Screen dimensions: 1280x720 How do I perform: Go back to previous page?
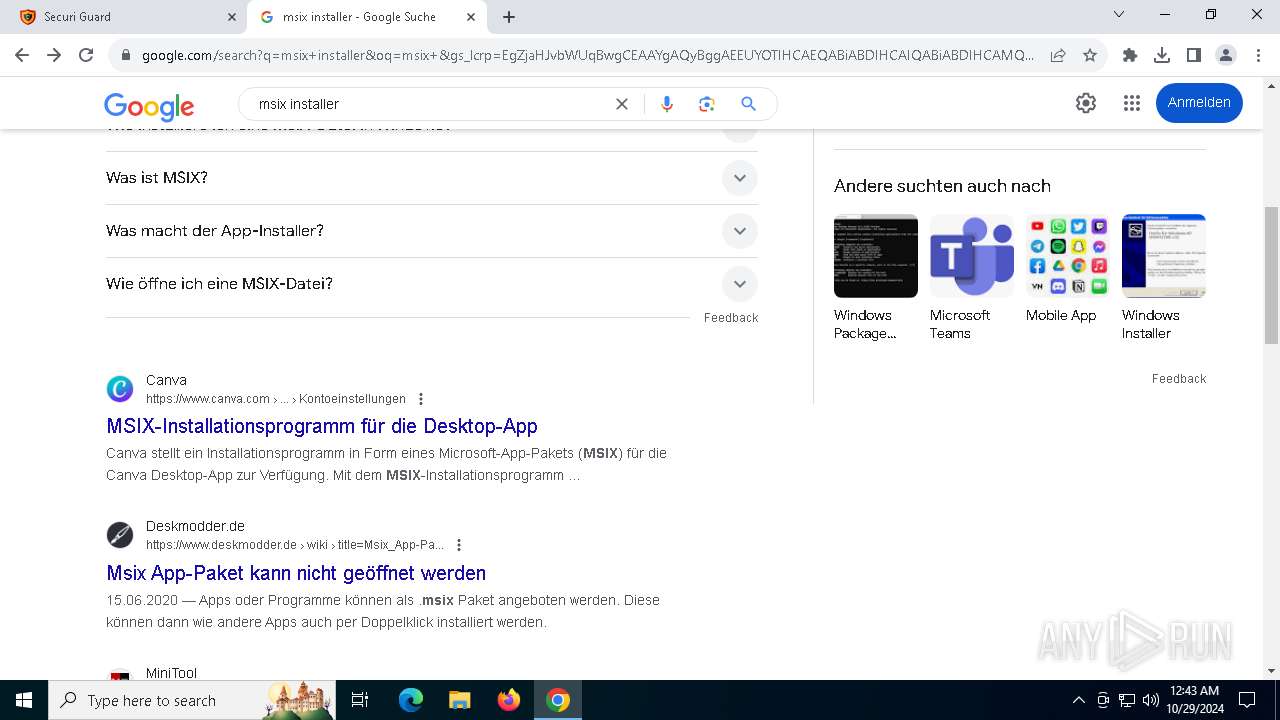[x=22, y=55]
